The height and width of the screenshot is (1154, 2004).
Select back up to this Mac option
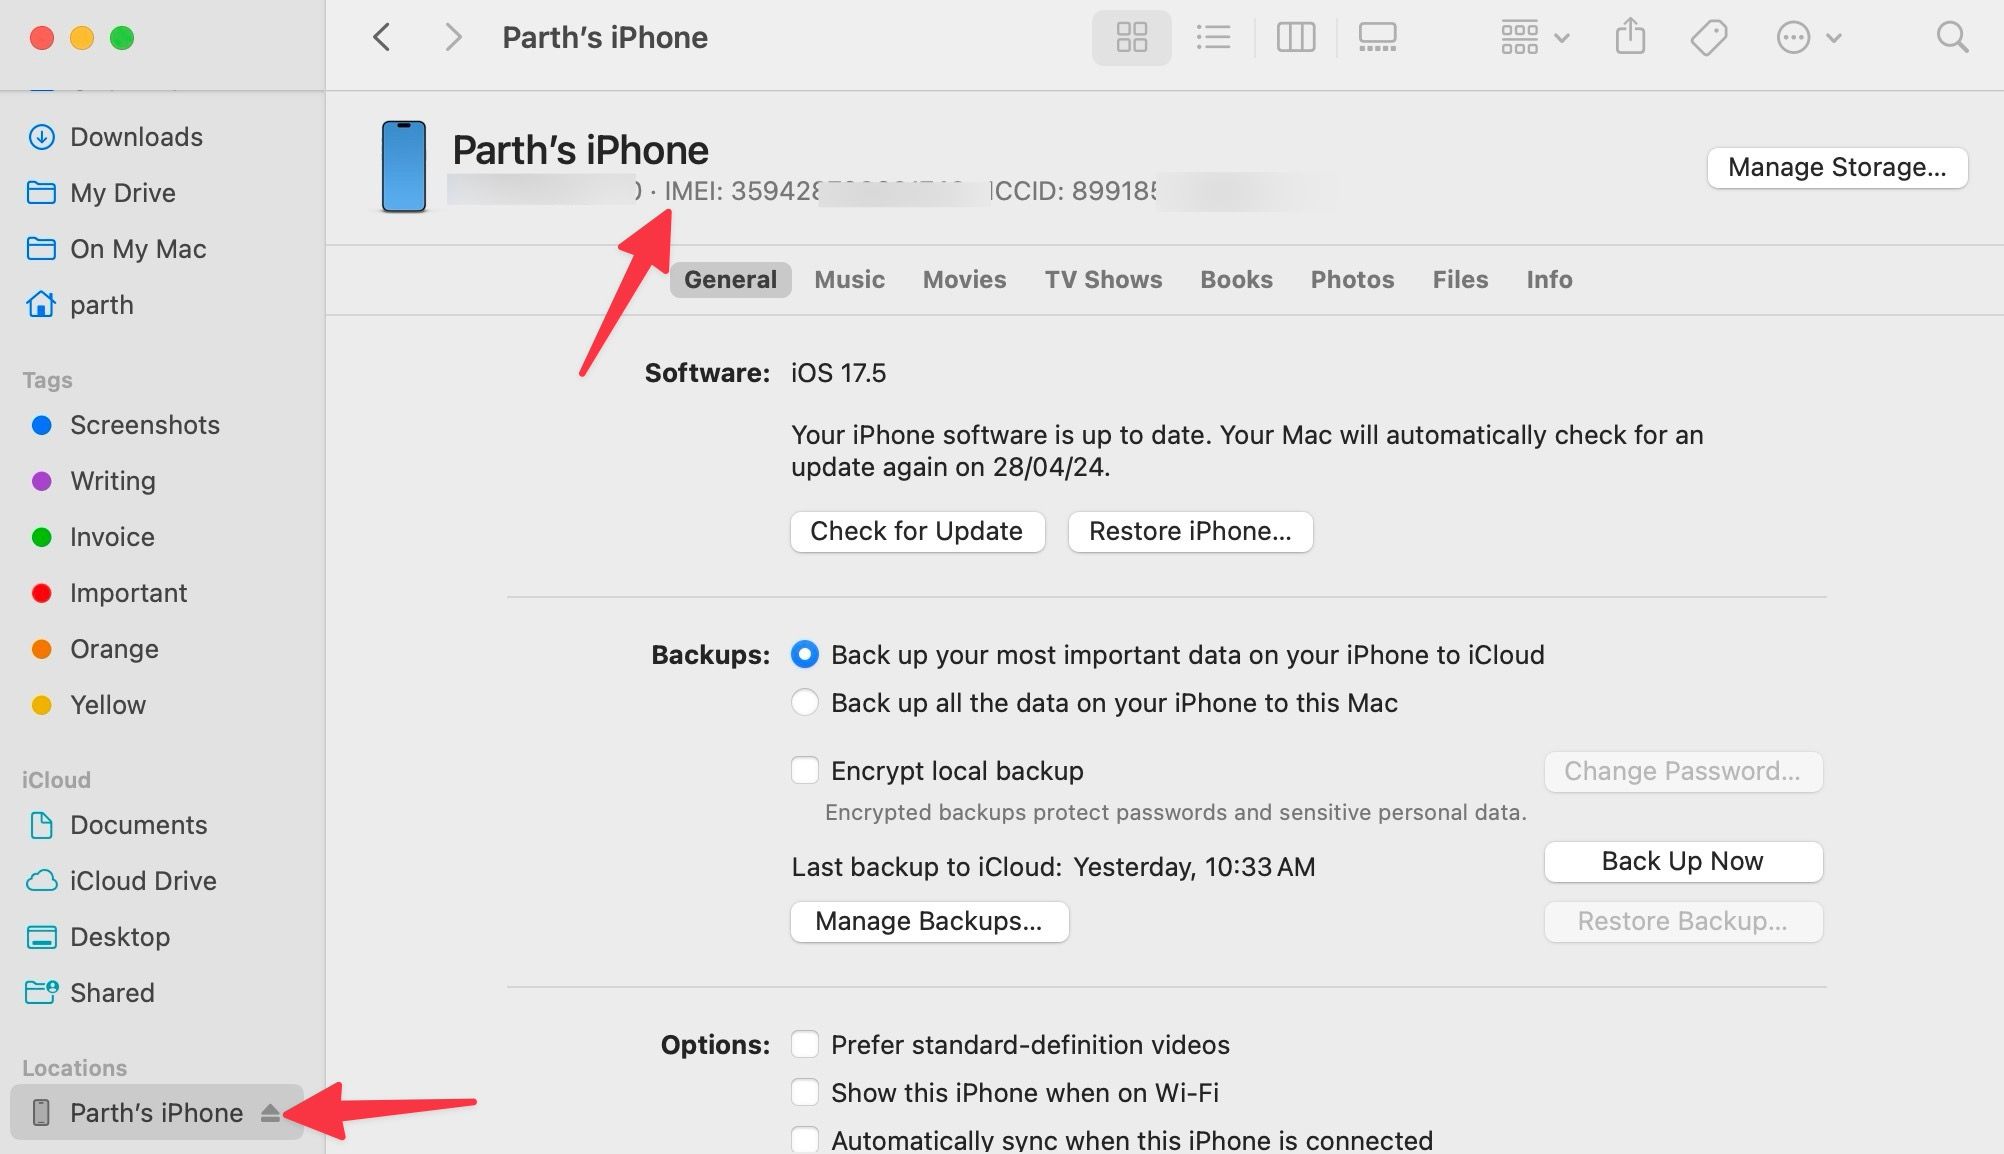pyautogui.click(x=804, y=702)
